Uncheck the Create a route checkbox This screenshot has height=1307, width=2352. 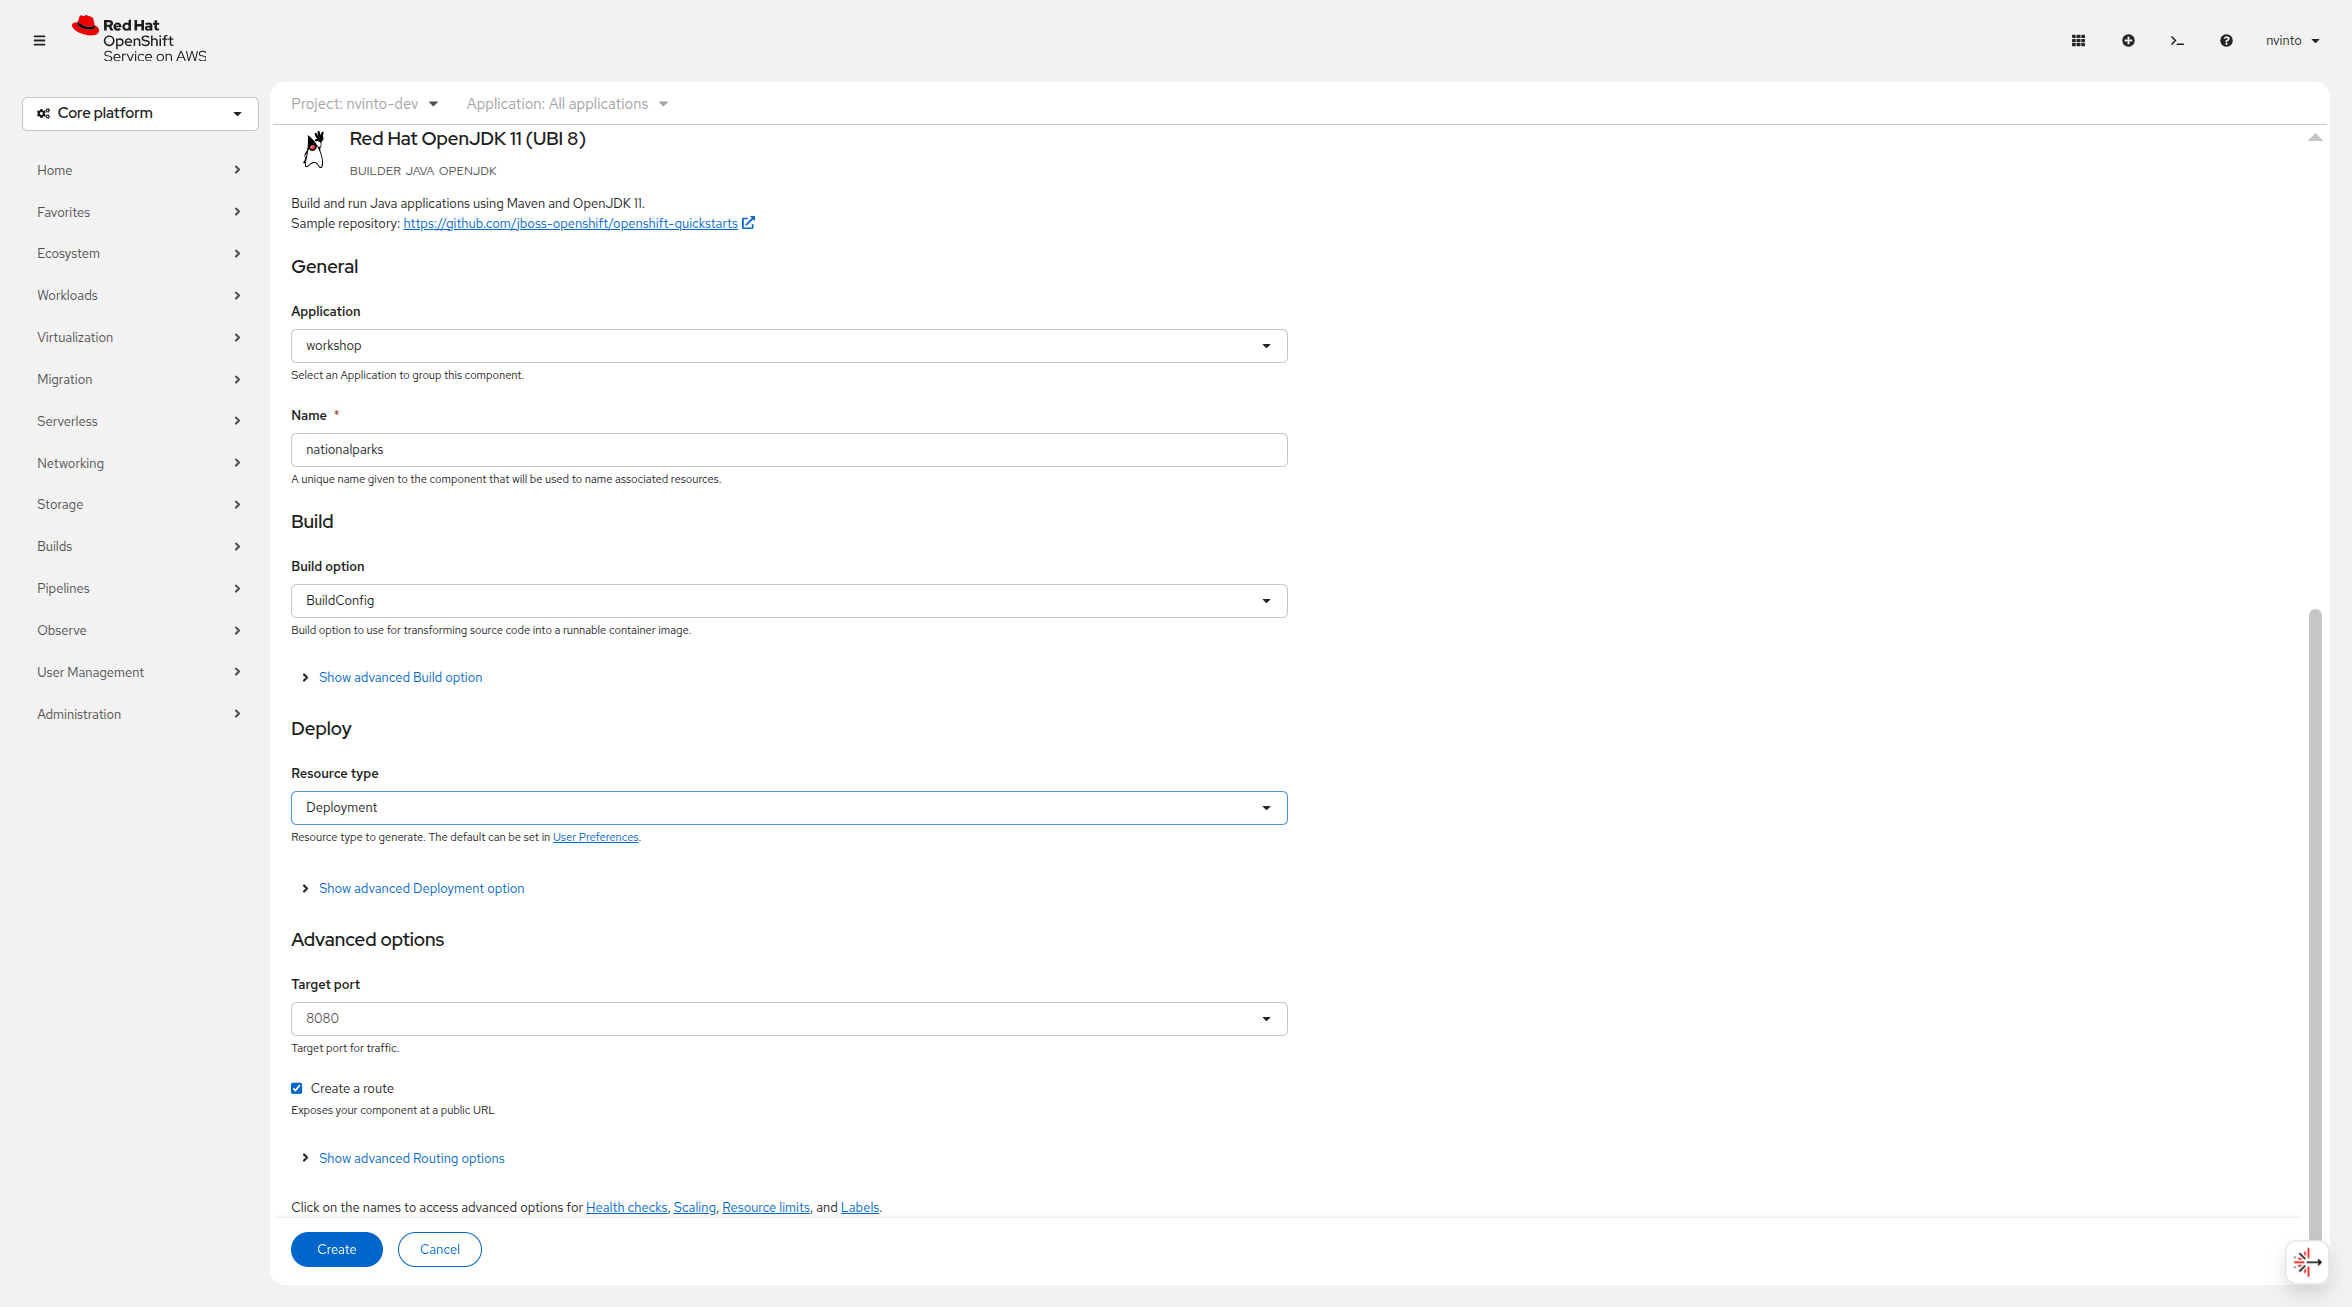point(297,1089)
